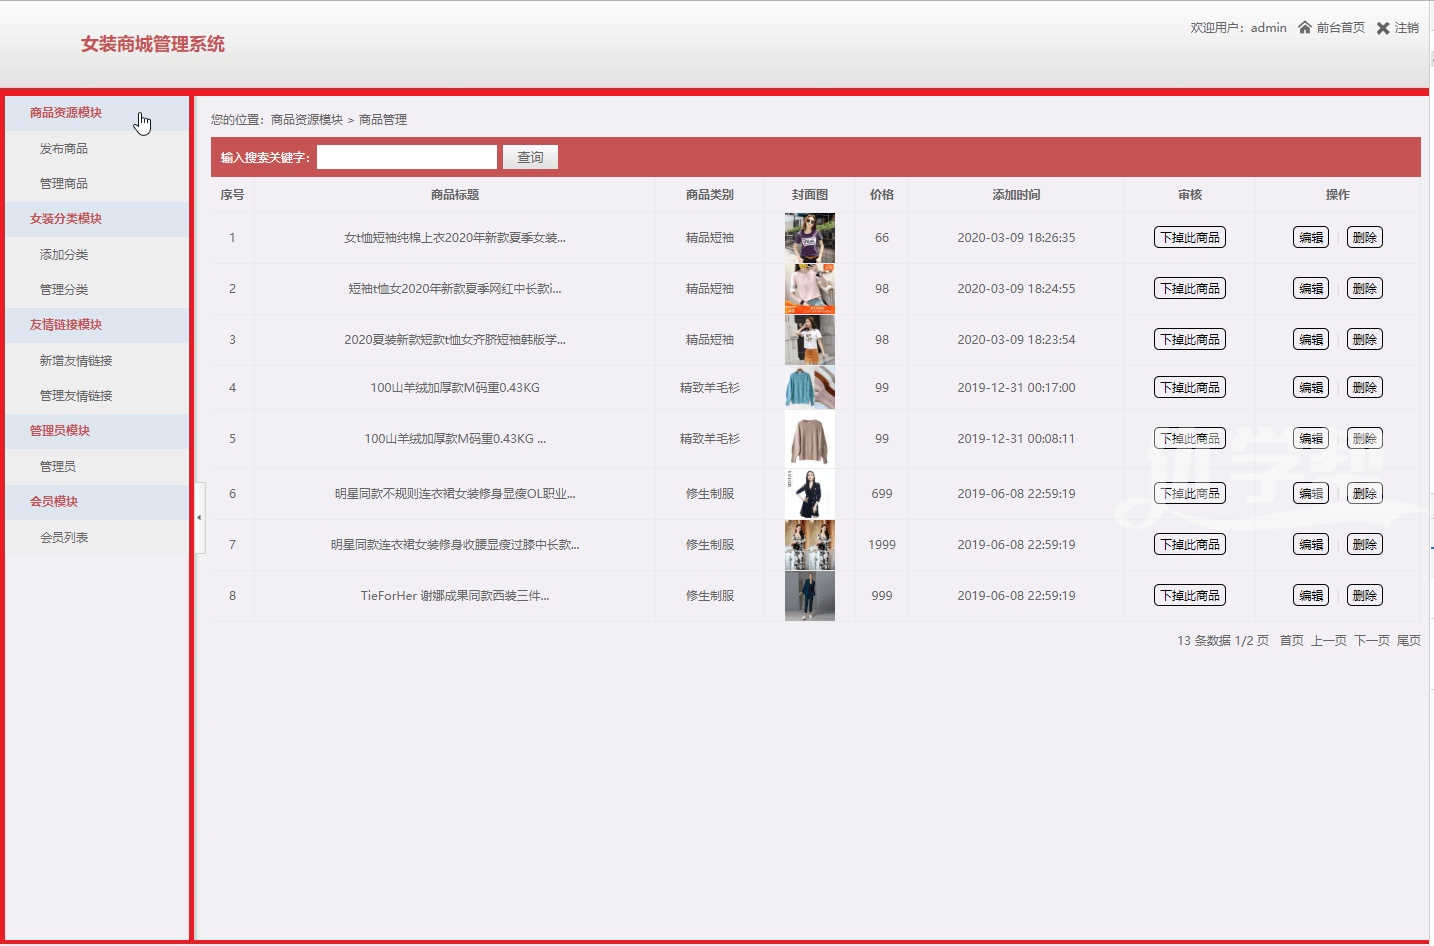The width and height of the screenshot is (1434, 946).
Task: Click 商品资源模块 in the breadcrumb
Action: pyautogui.click(x=307, y=120)
